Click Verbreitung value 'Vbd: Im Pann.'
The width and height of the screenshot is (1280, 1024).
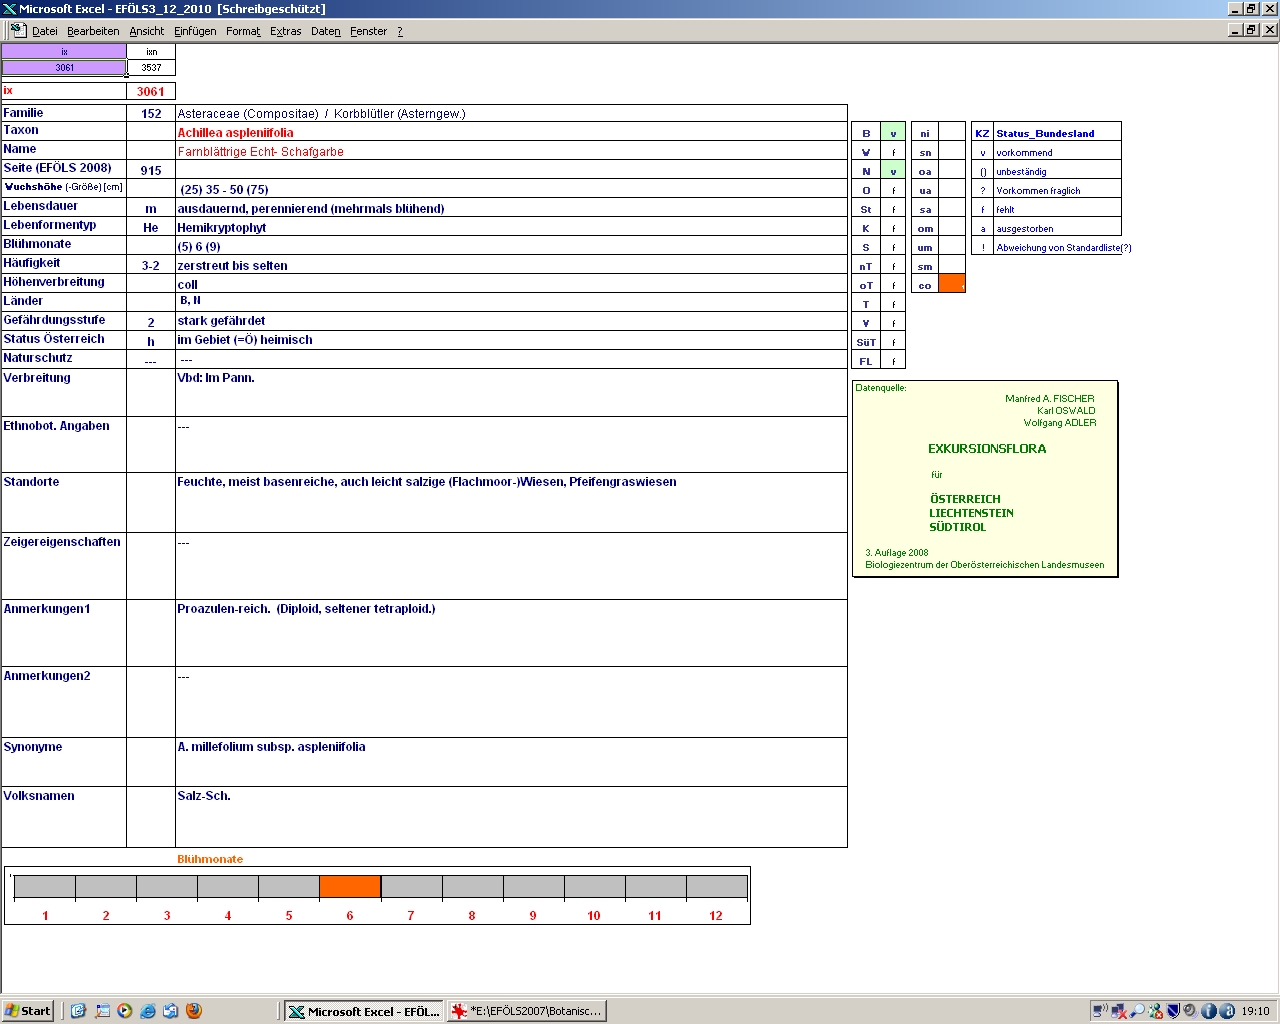pyautogui.click(x=216, y=378)
